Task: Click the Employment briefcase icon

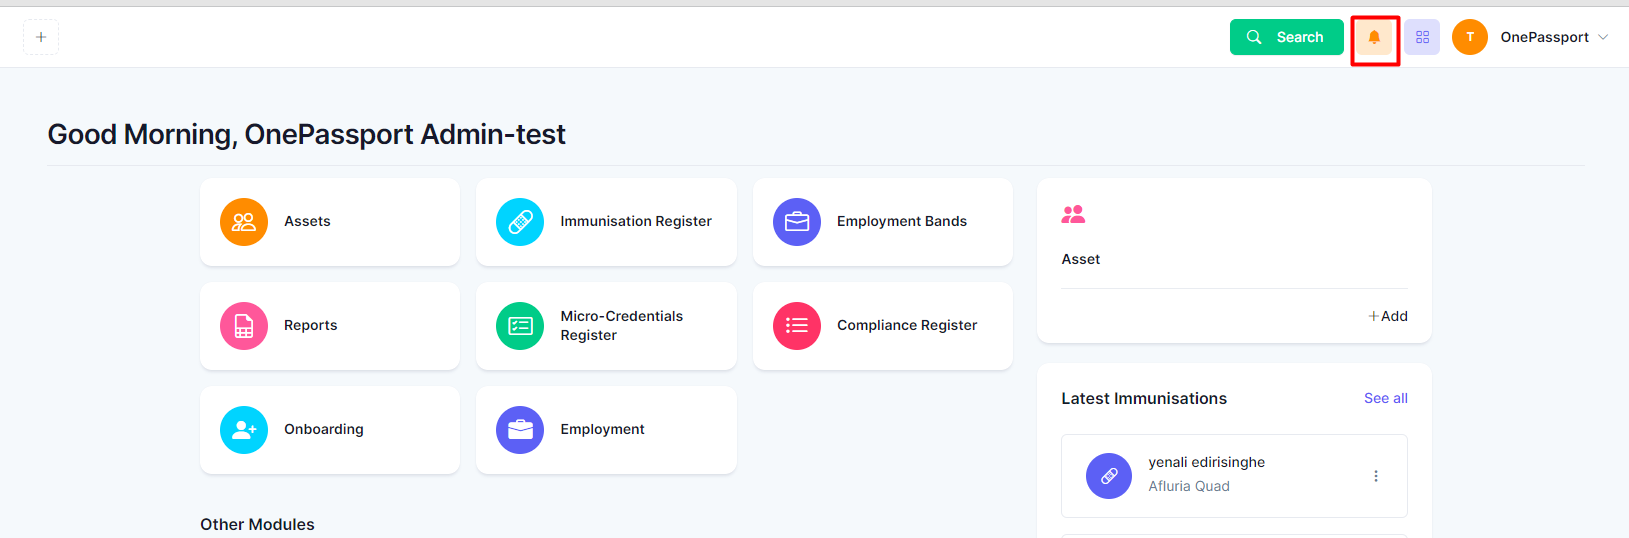Action: 520,430
